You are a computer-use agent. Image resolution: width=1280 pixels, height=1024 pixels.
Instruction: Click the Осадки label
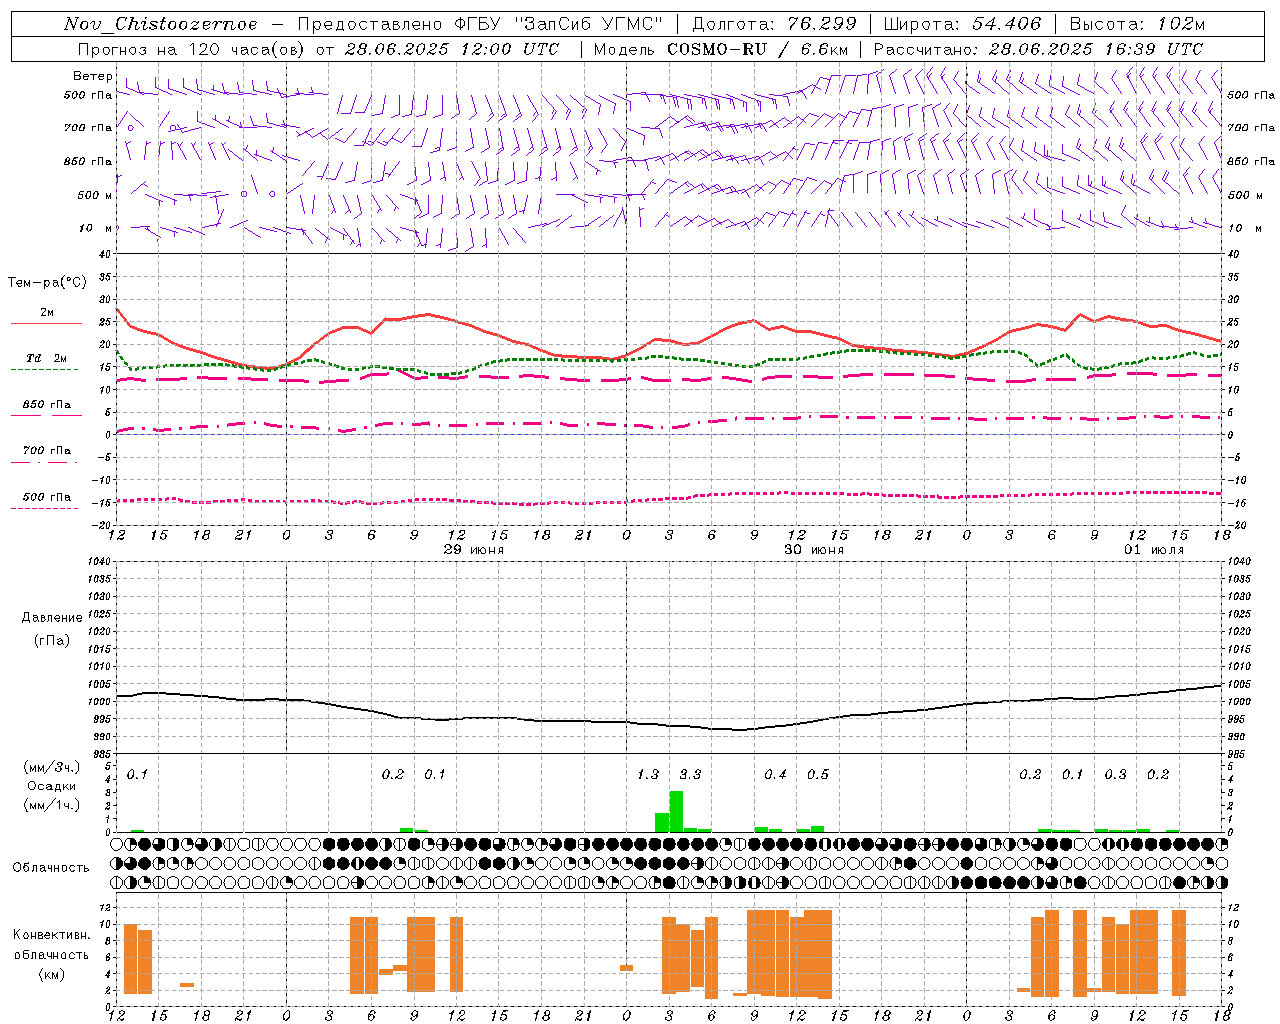(52, 786)
